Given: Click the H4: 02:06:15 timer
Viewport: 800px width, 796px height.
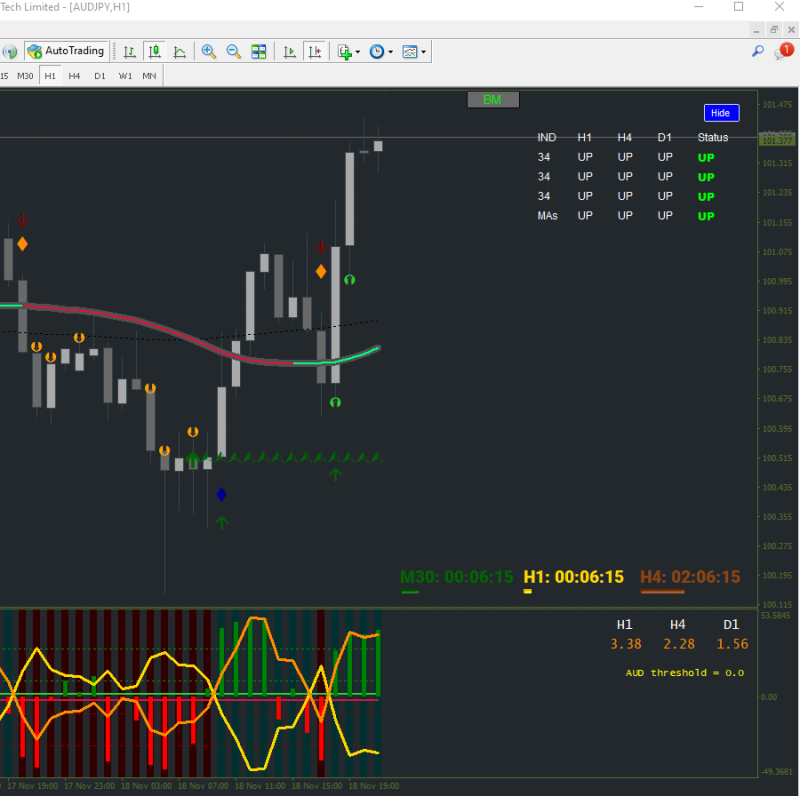Looking at the screenshot, I should [690, 577].
